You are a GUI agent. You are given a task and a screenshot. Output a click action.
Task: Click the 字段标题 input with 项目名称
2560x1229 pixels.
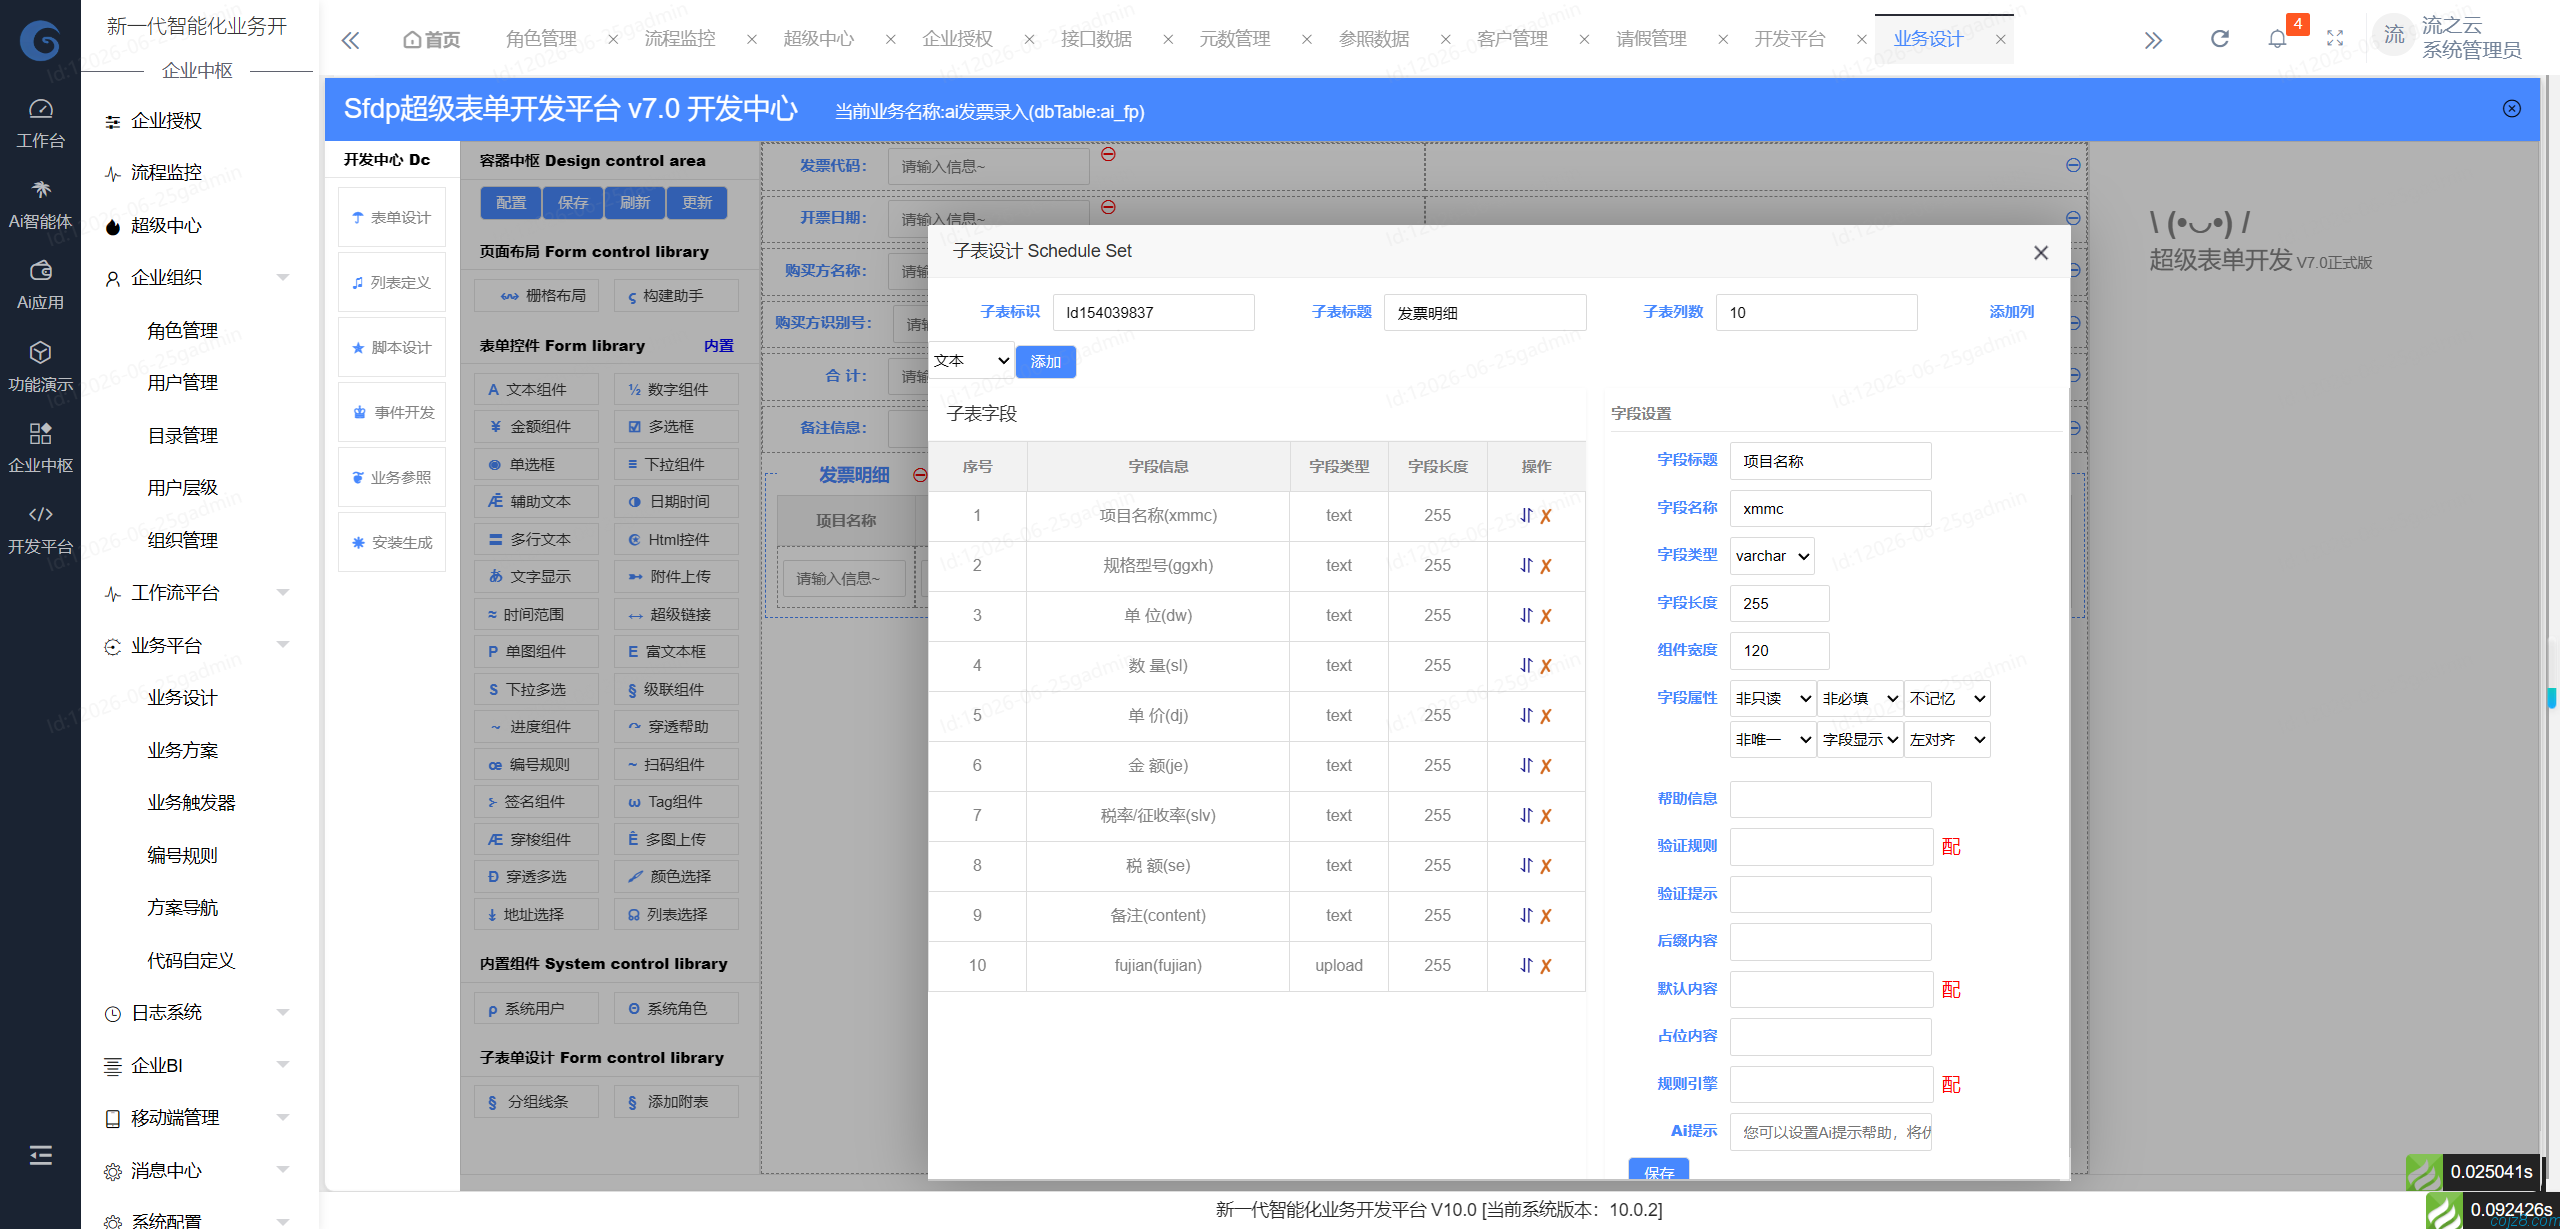click(1831, 461)
